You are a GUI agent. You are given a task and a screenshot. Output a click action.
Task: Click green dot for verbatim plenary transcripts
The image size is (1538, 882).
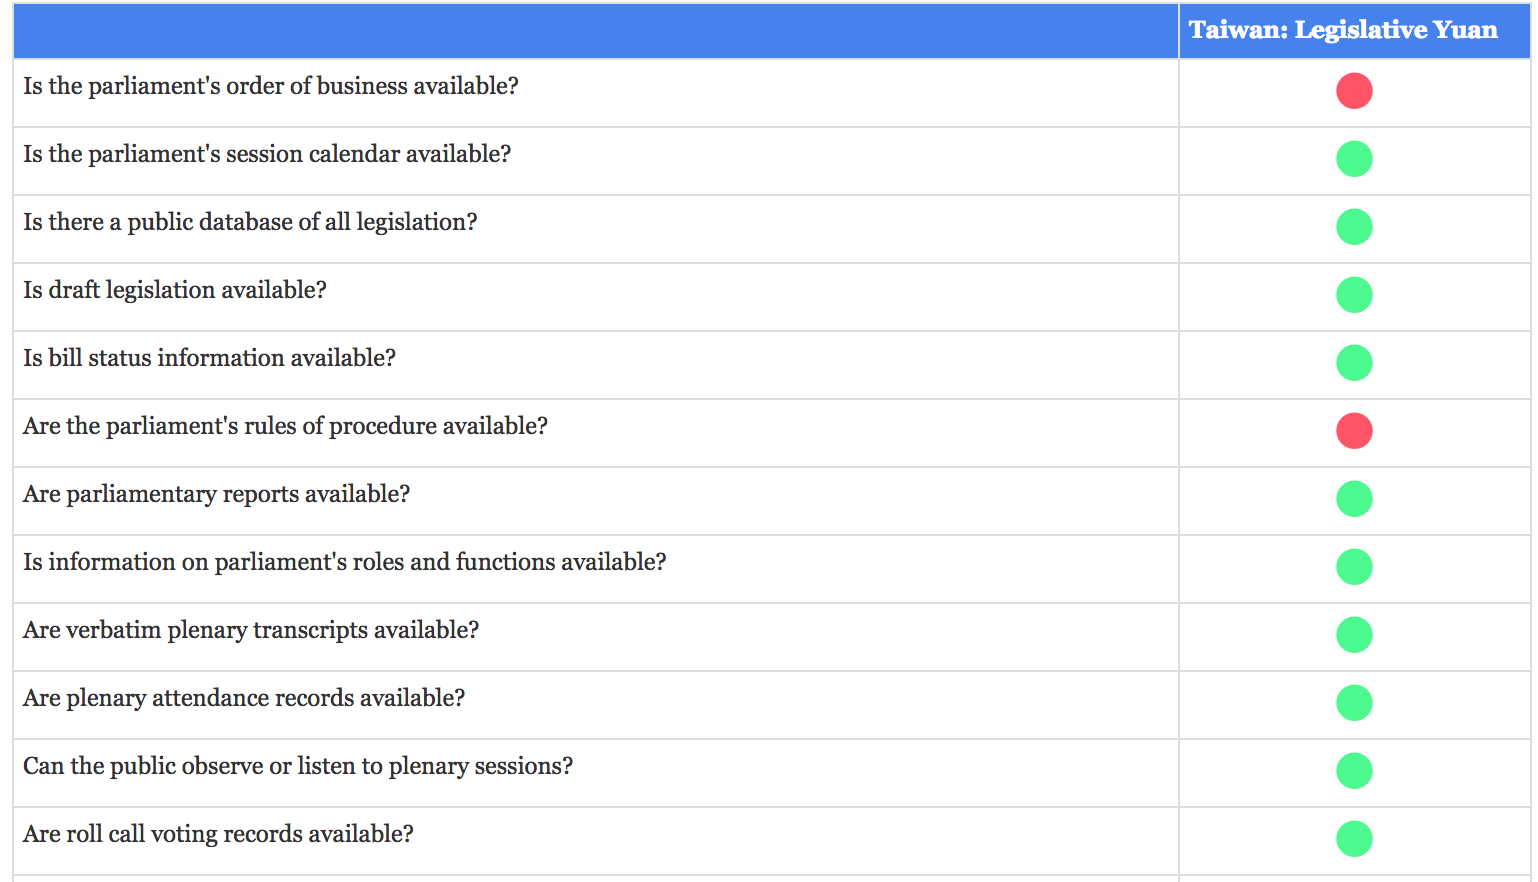tap(1354, 635)
